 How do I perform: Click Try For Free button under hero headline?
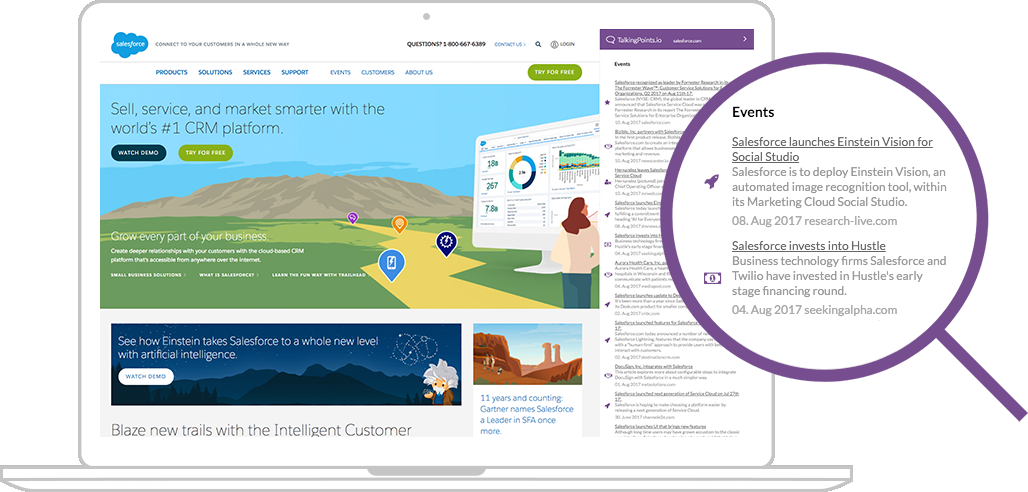tap(205, 153)
